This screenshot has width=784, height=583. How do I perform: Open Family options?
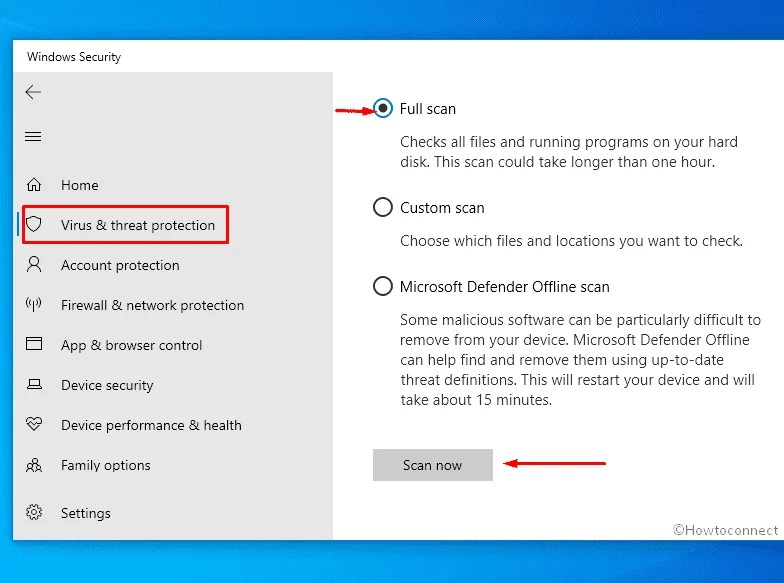[x=106, y=465]
